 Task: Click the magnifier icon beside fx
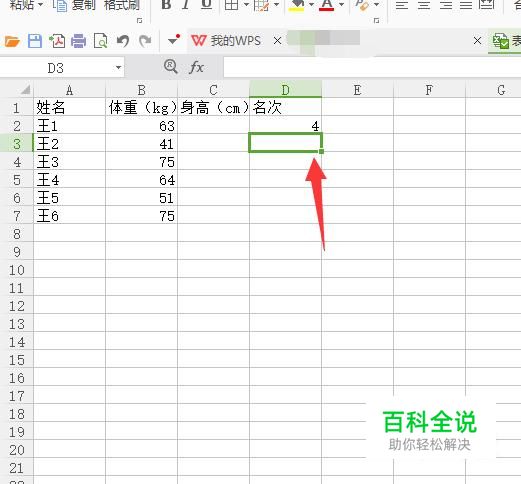171,67
